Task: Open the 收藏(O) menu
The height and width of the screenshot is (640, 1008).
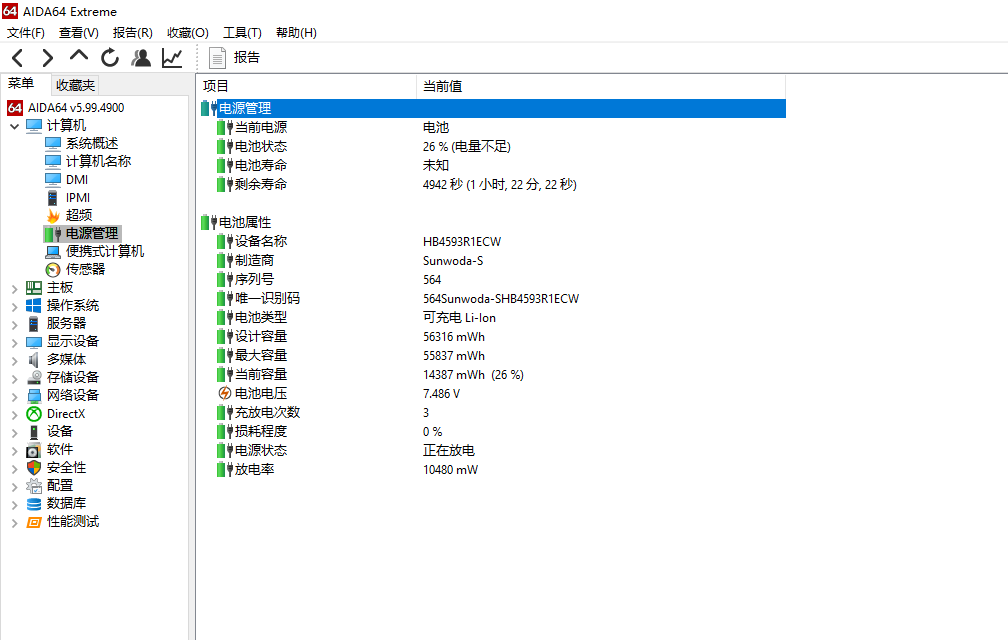Action: coord(188,33)
